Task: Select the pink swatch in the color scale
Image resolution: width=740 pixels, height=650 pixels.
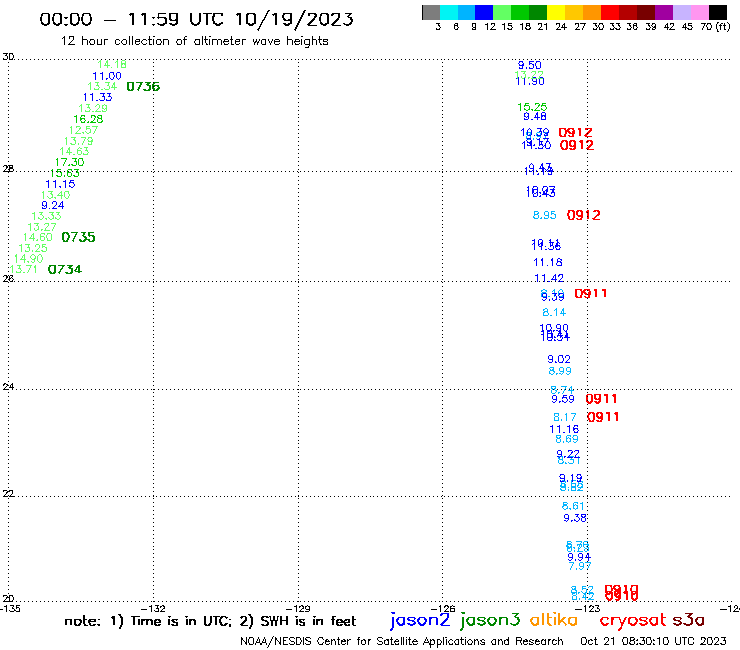Action: point(699,12)
